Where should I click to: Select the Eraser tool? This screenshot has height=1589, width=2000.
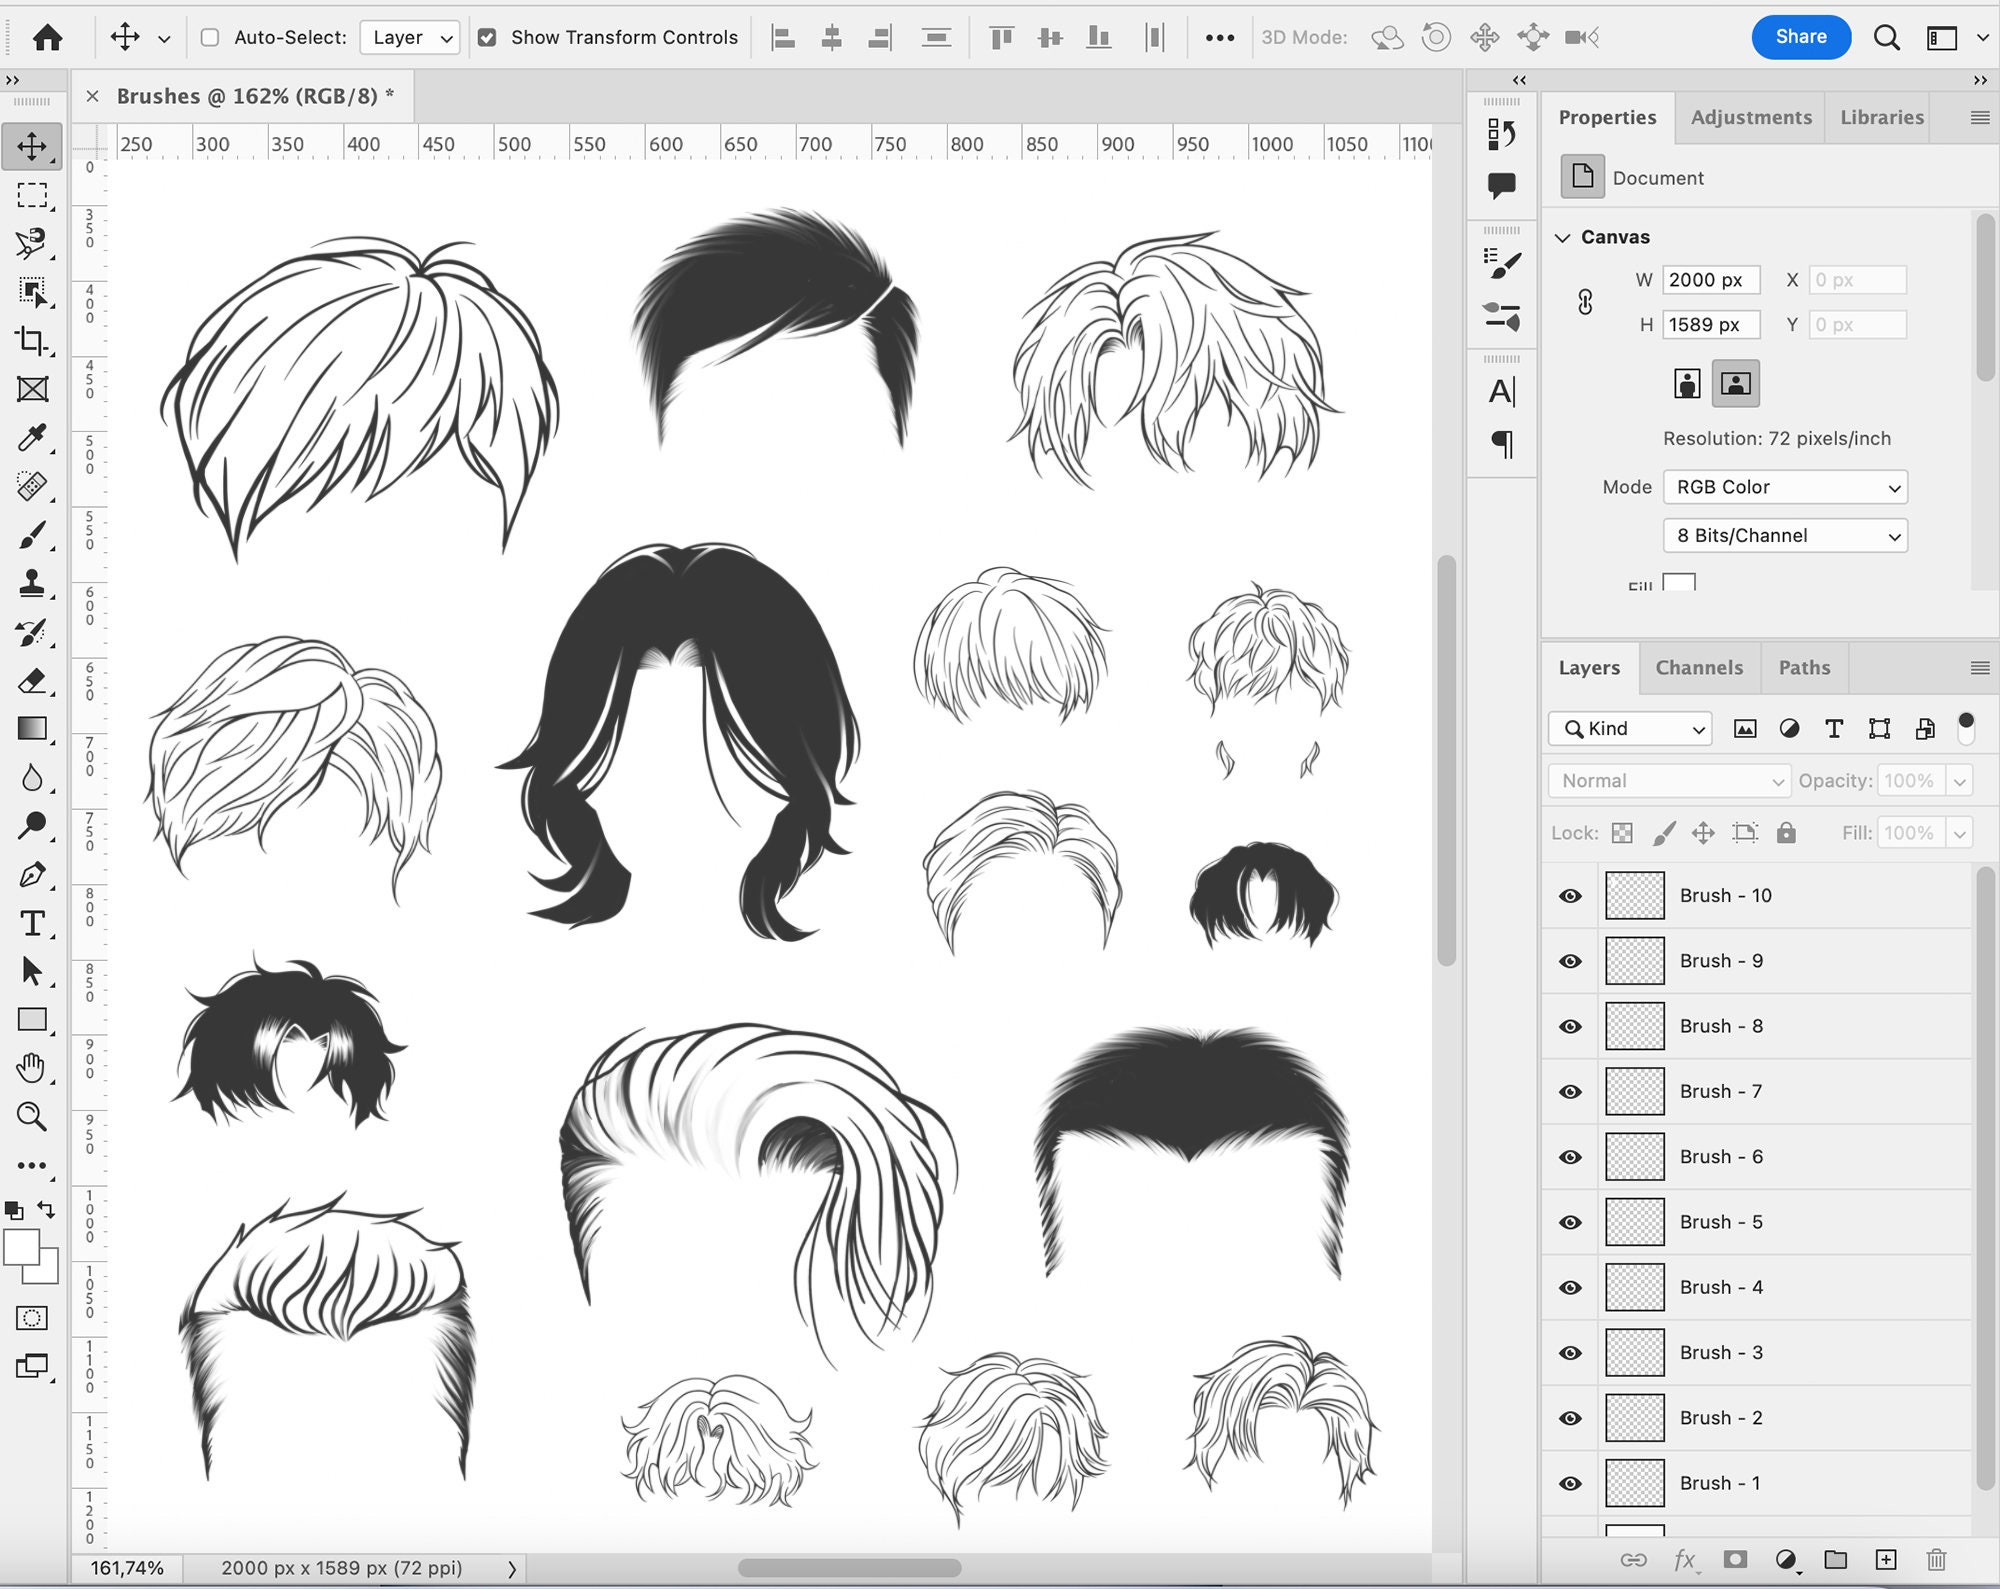pyautogui.click(x=33, y=682)
